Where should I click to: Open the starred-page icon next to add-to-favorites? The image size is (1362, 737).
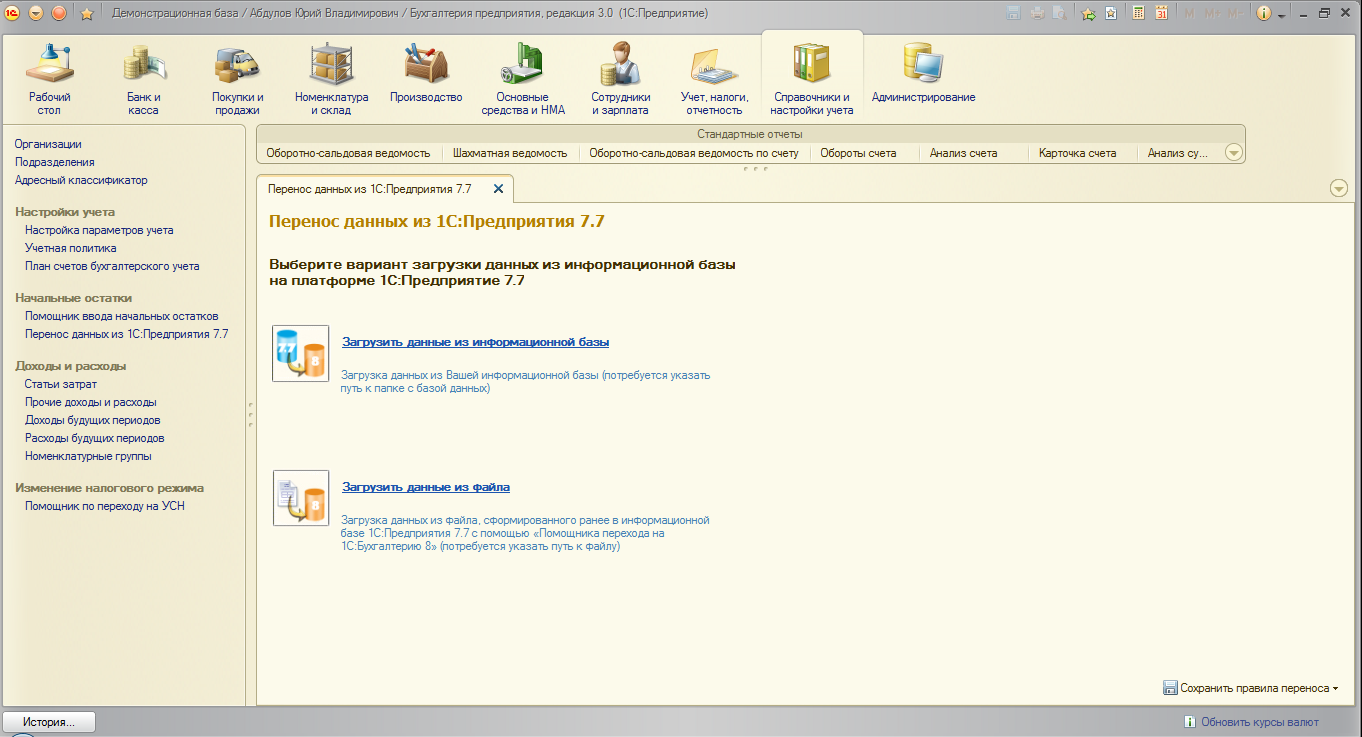tap(1111, 13)
